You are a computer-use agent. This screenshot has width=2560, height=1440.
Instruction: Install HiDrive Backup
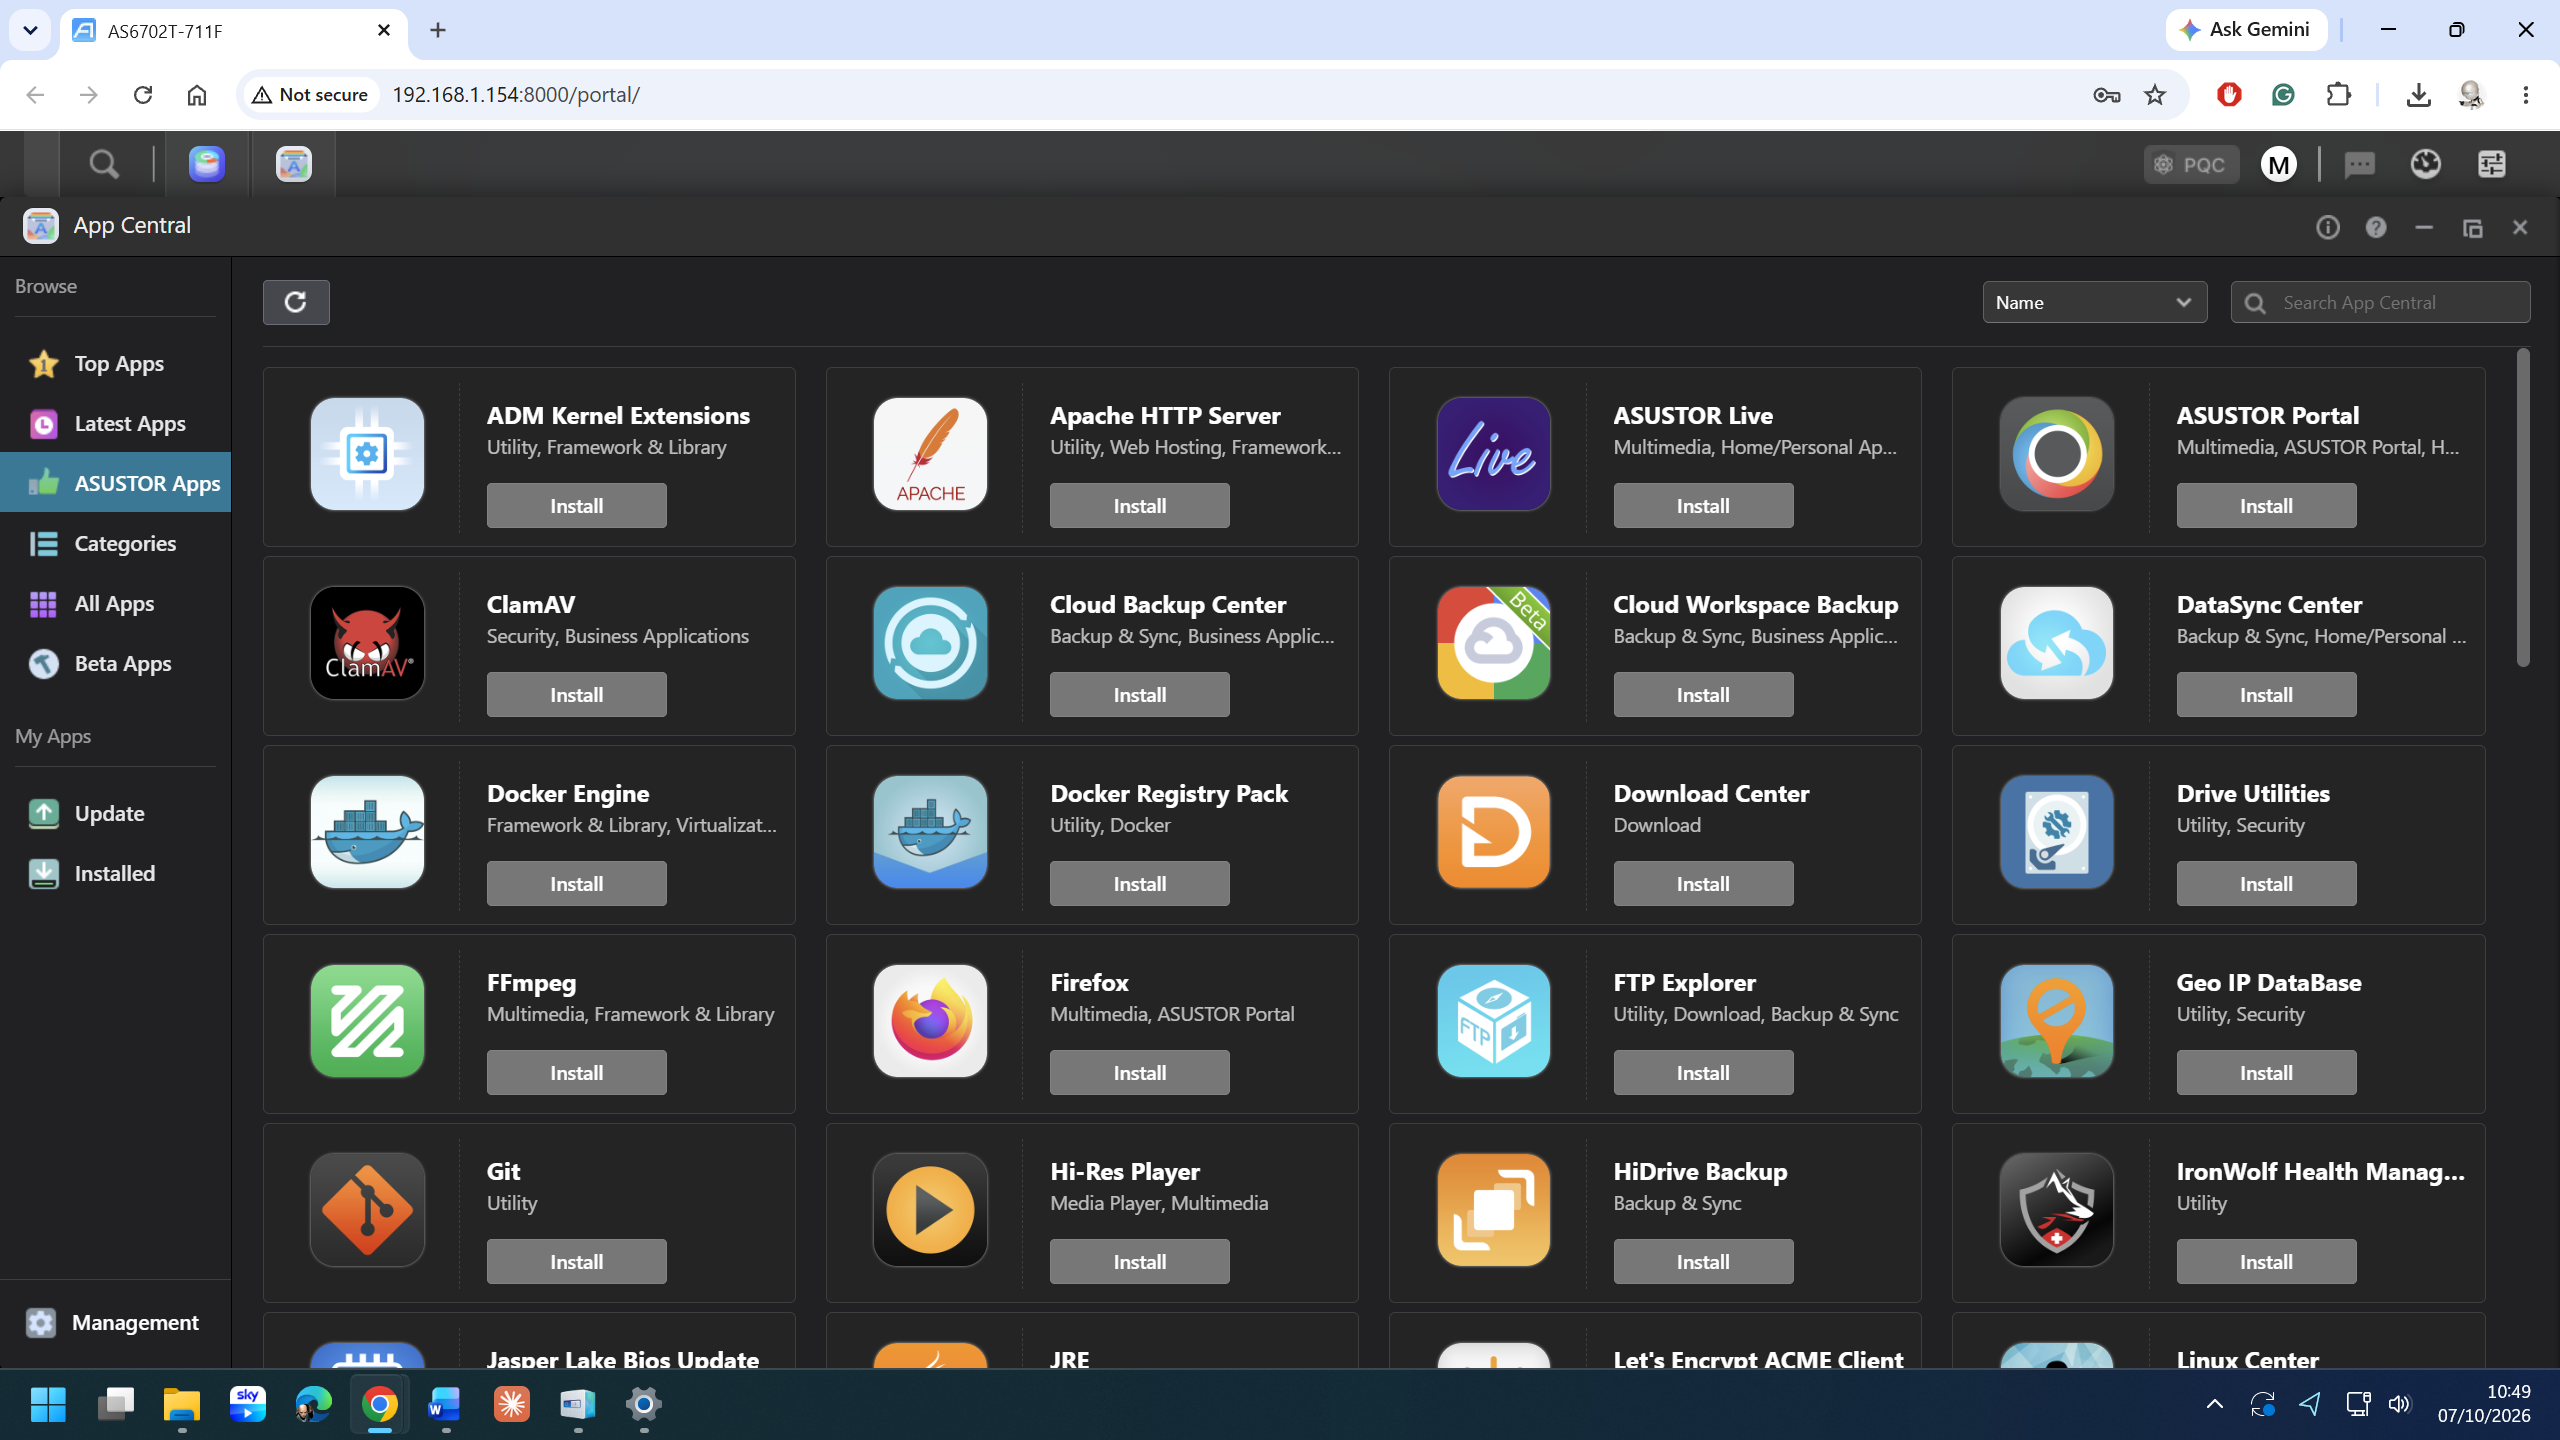[x=1703, y=1262]
